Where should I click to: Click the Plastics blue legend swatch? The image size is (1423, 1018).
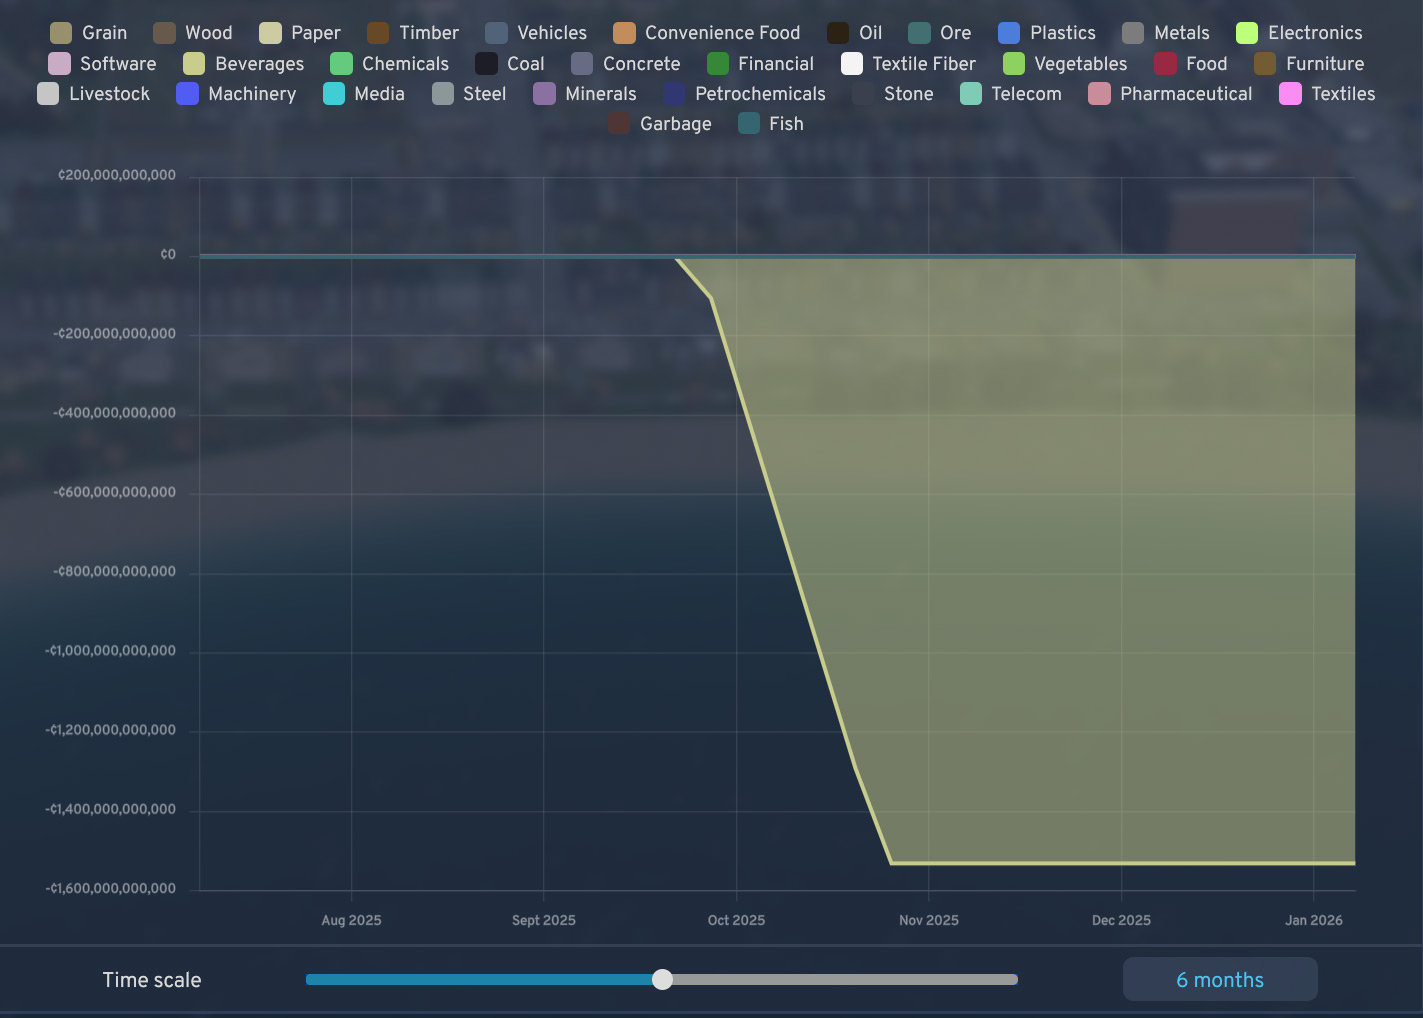[x=1009, y=33]
